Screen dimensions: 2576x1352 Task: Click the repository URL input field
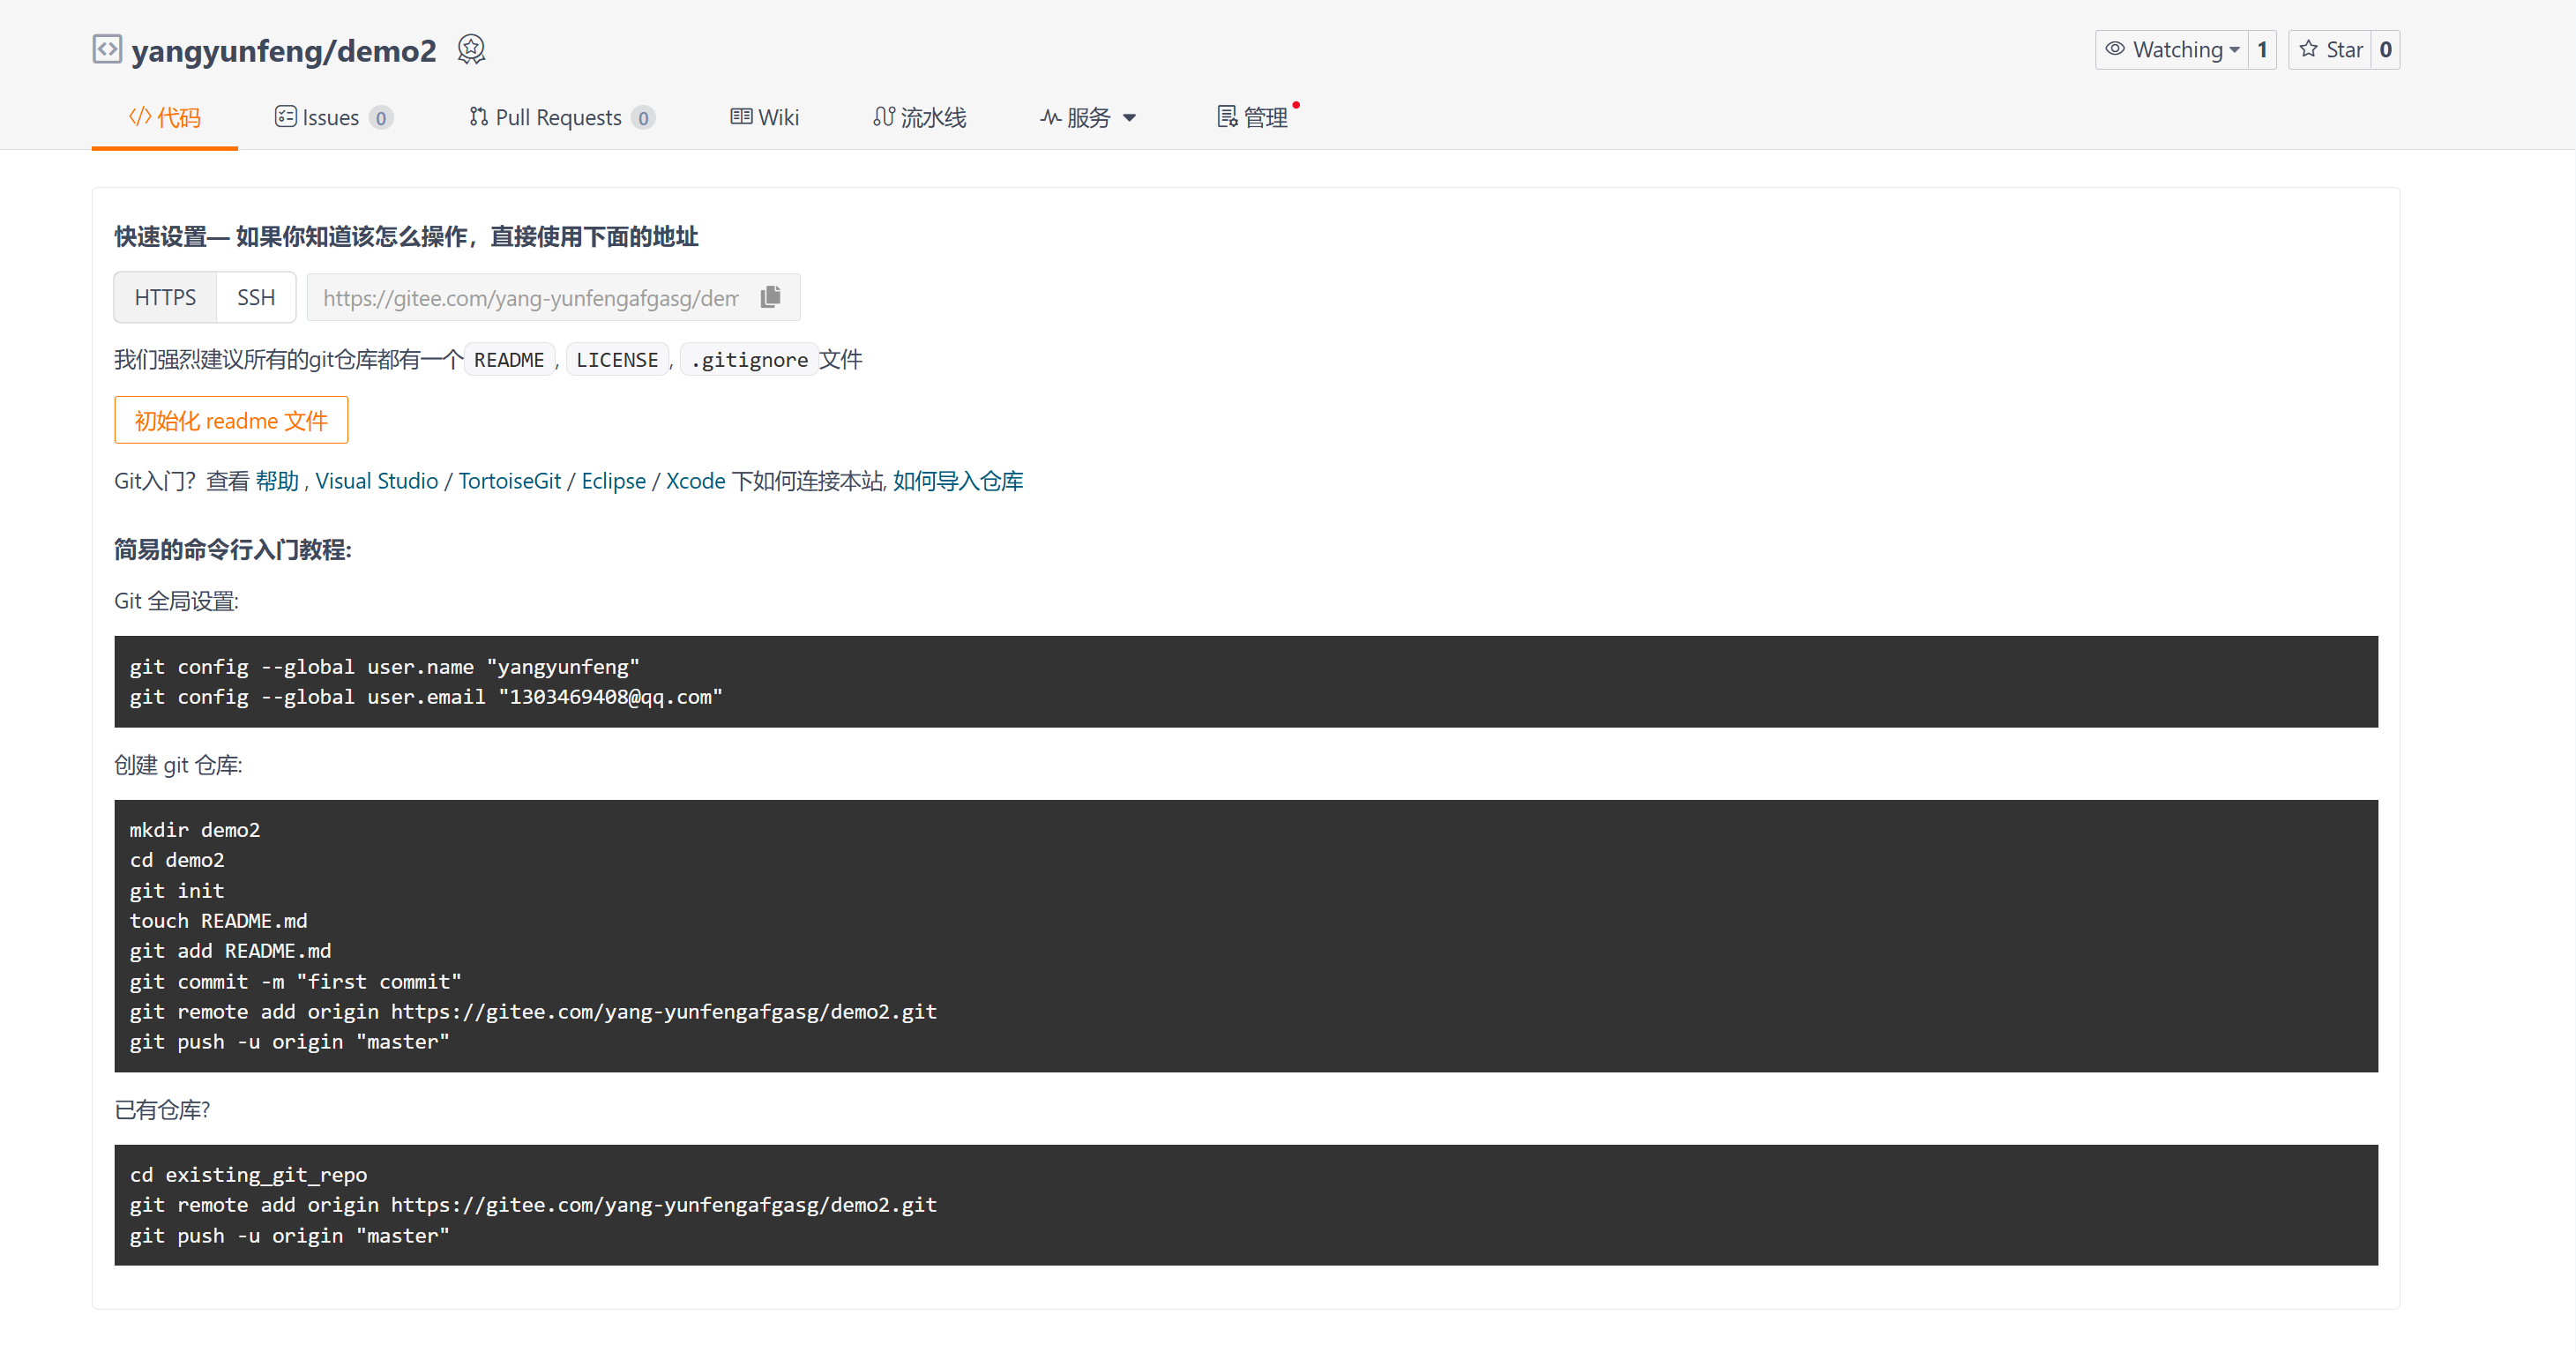(x=530, y=298)
